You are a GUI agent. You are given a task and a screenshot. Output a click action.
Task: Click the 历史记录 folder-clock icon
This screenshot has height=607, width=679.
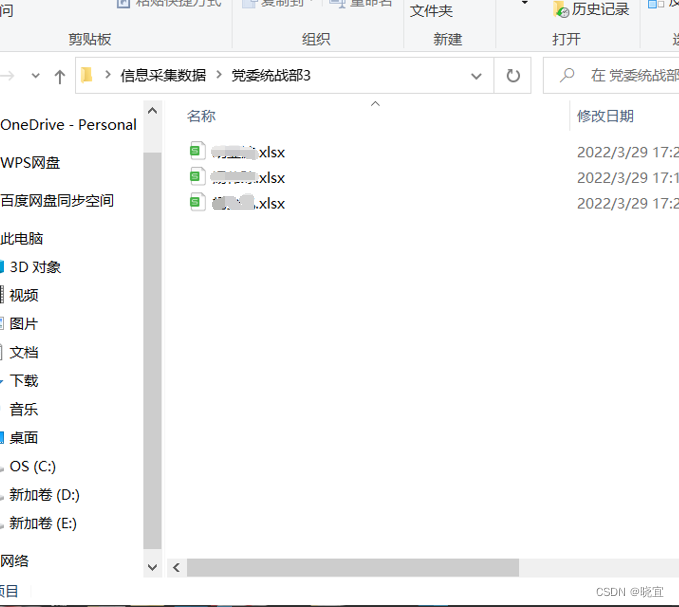click(561, 10)
